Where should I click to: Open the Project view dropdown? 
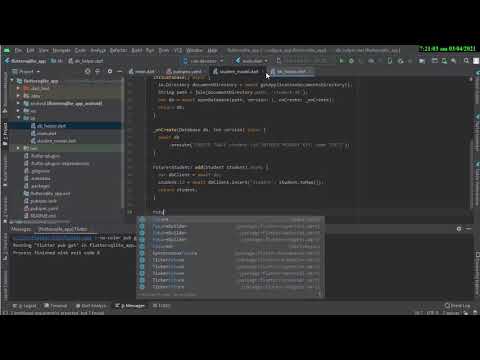tap(26, 71)
